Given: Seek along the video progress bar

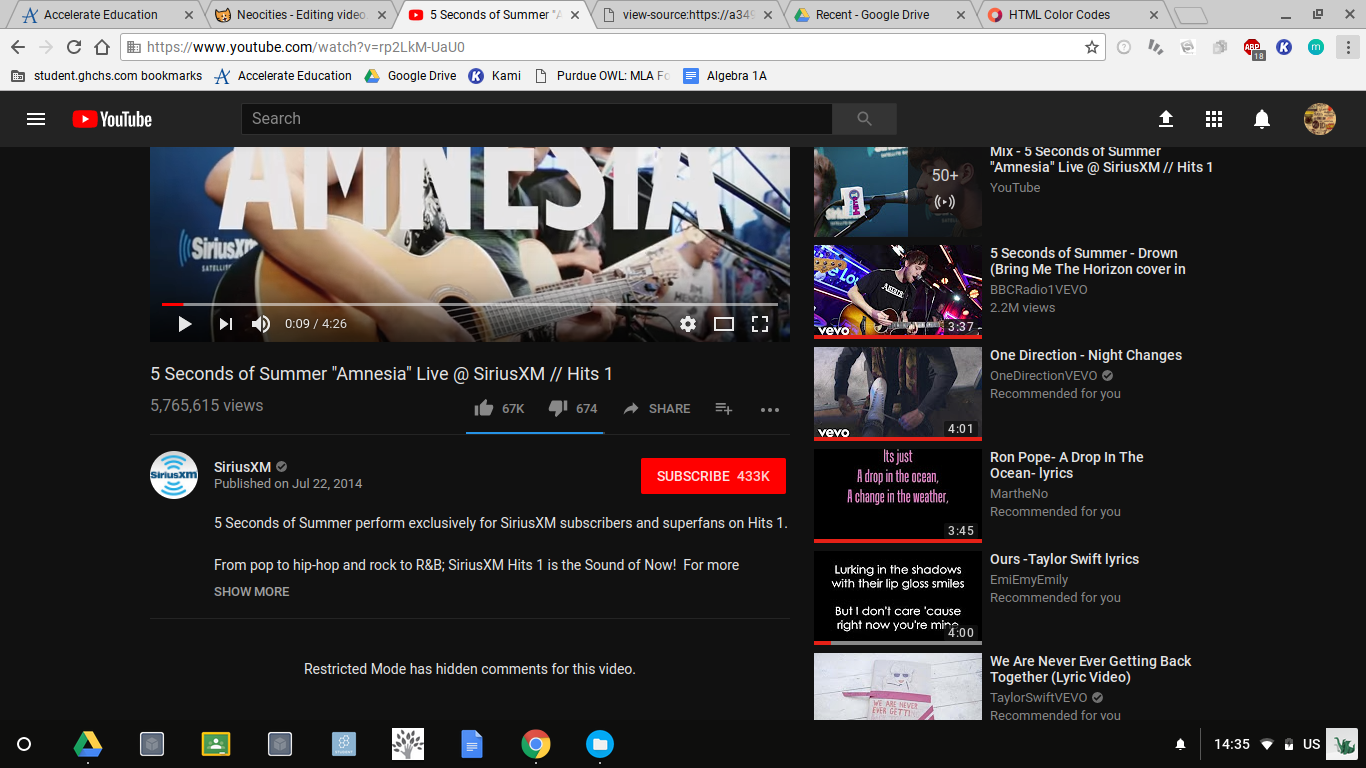Looking at the screenshot, I should point(470,303).
